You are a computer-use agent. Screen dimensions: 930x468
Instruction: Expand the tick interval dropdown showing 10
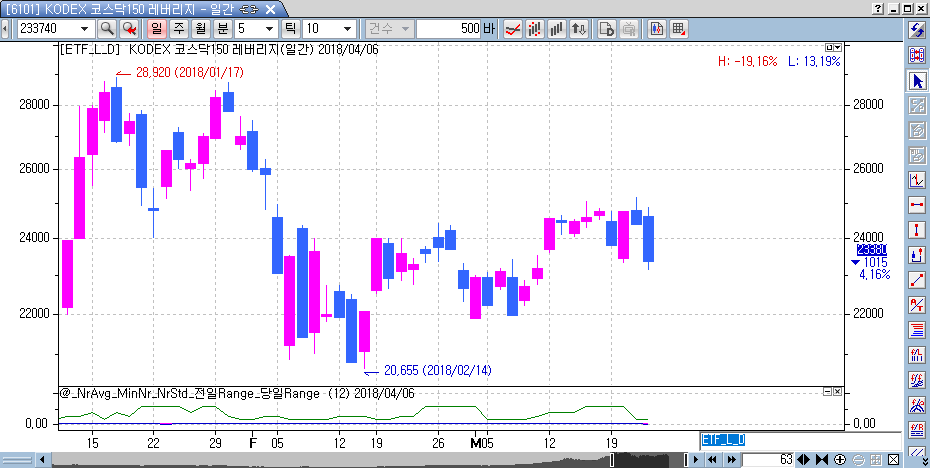pos(347,28)
